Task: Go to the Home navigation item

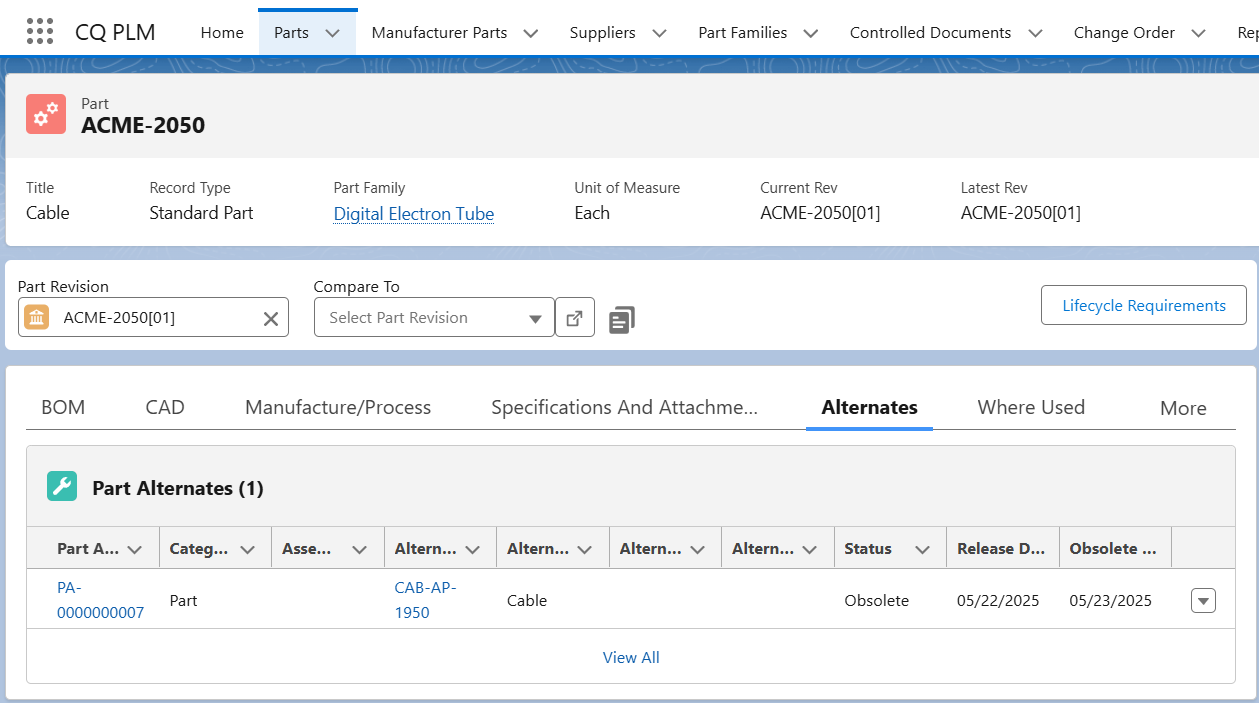Action: (222, 33)
